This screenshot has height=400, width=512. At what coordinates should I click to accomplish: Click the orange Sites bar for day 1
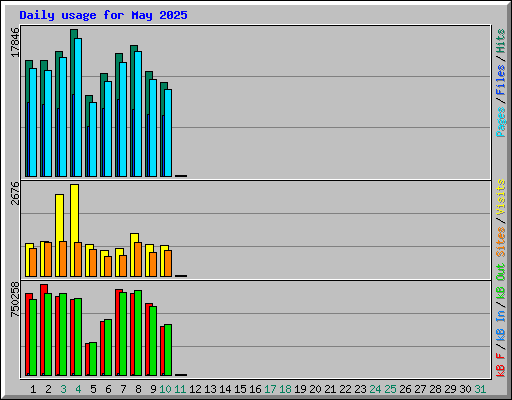point(33,263)
